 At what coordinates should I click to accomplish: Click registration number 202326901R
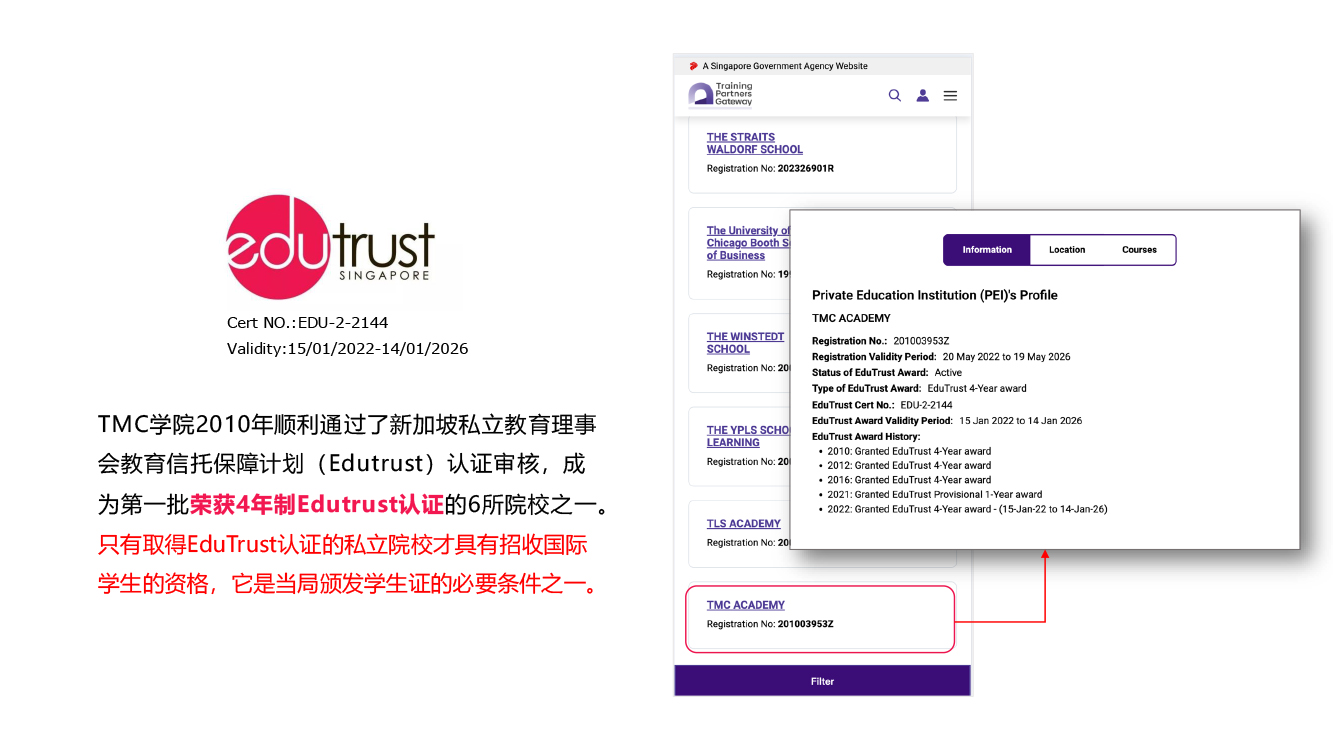point(806,168)
